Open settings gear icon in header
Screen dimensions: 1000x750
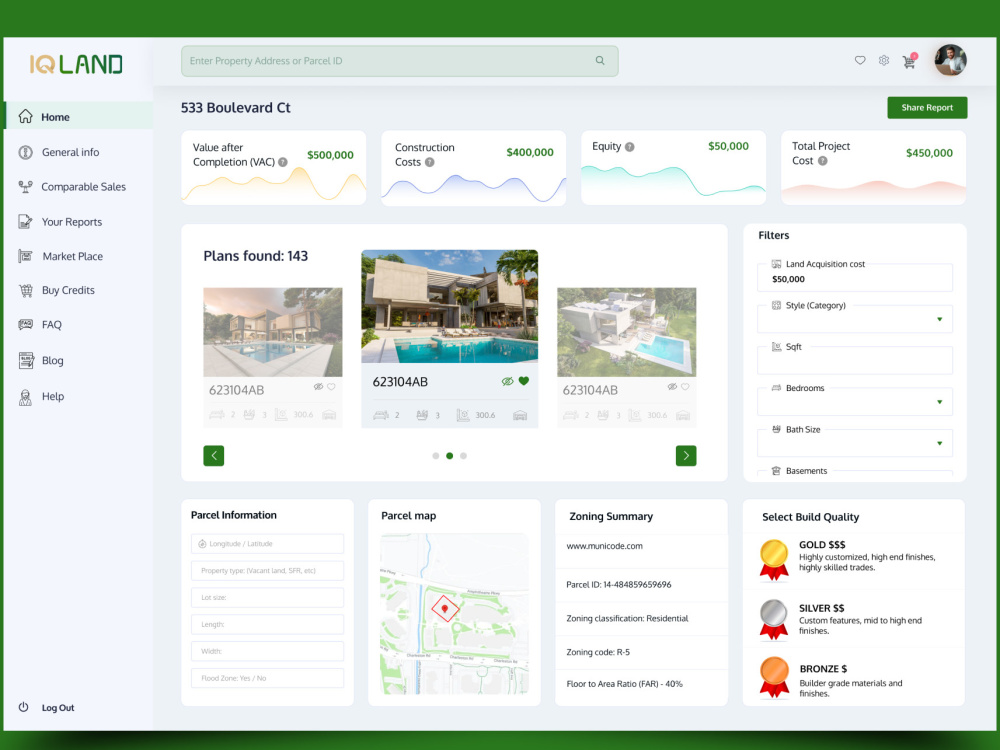pos(884,61)
